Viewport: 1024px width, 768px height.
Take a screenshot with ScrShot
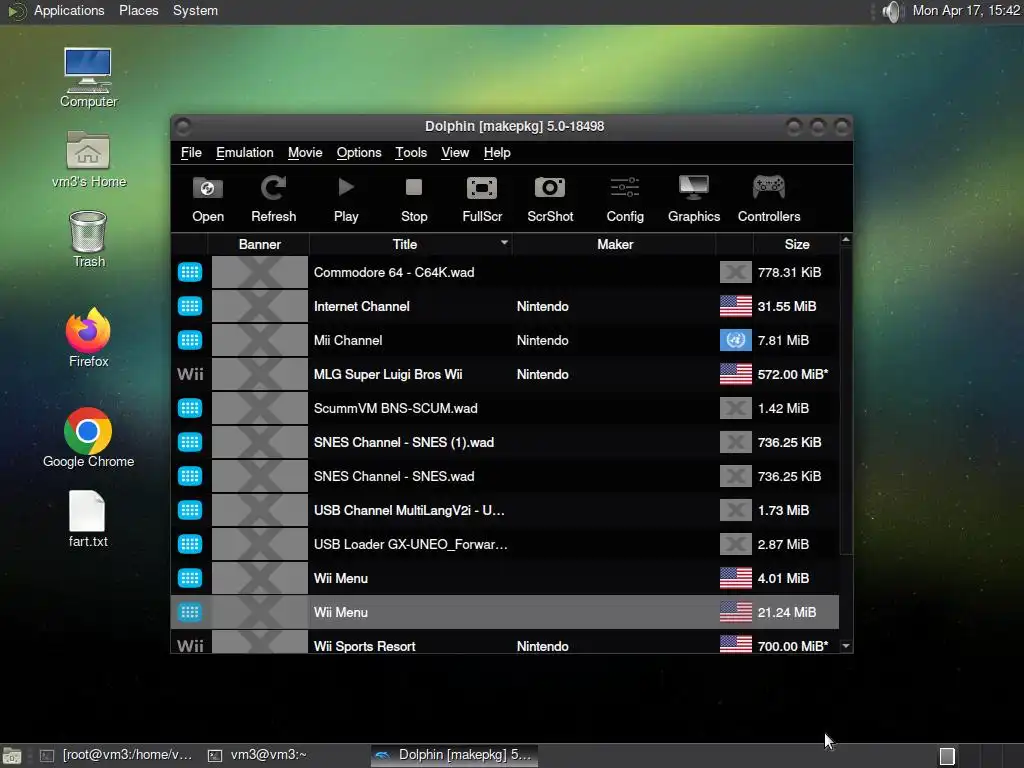(550, 199)
